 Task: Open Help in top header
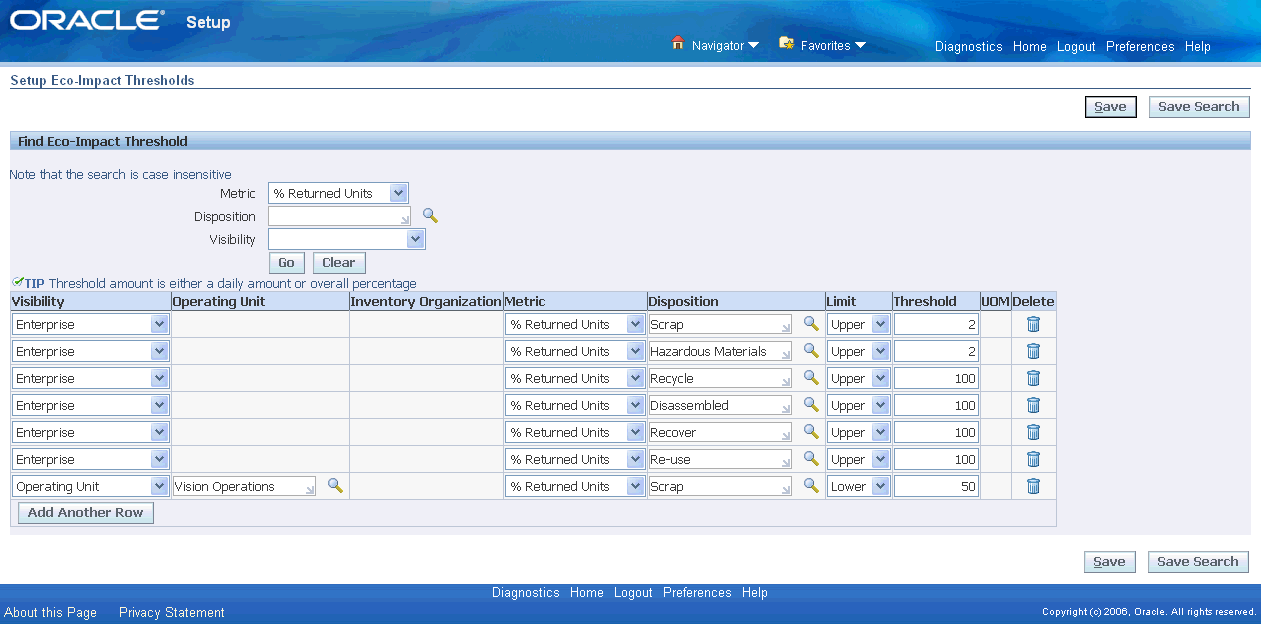click(1198, 47)
